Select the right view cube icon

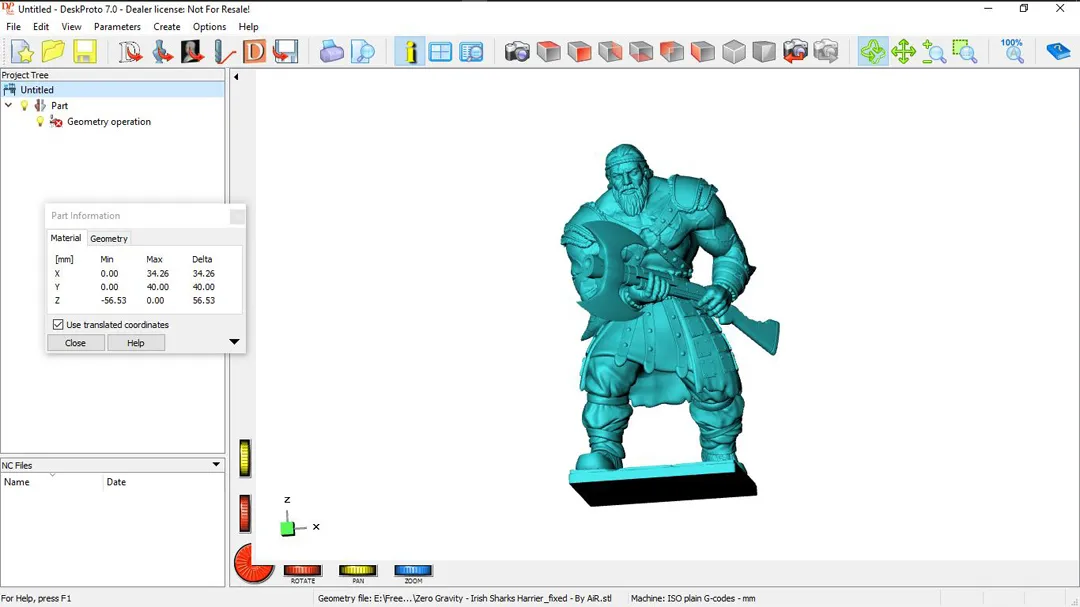[703, 52]
